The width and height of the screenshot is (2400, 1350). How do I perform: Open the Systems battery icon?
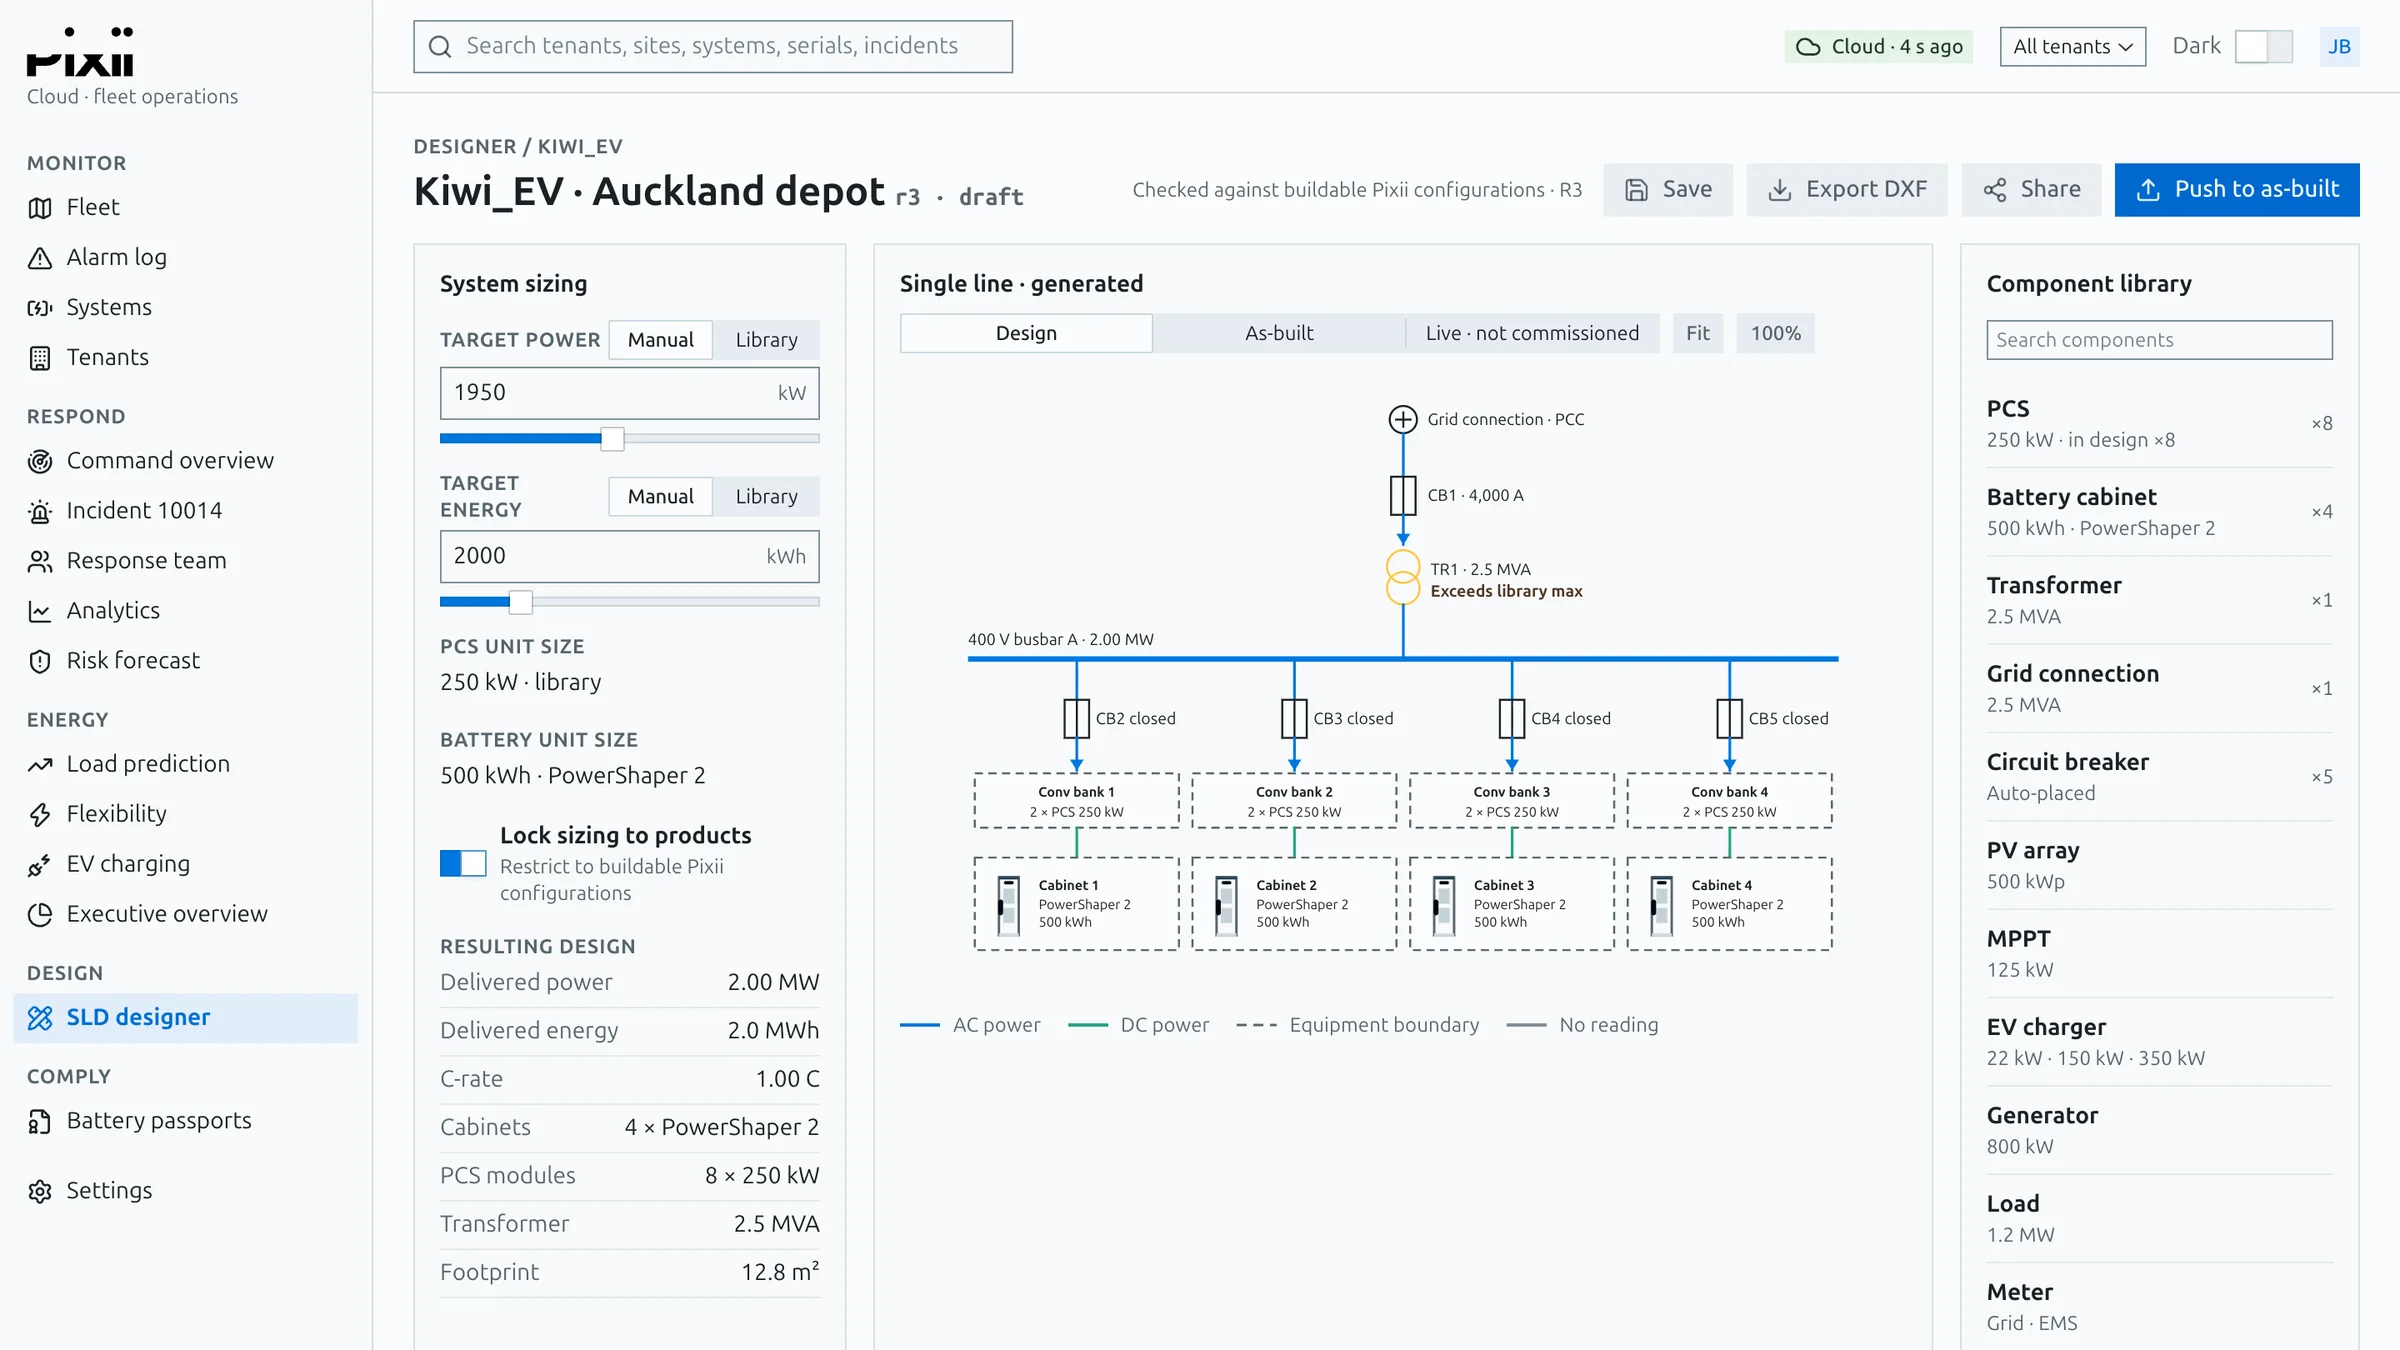coord(40,308)
